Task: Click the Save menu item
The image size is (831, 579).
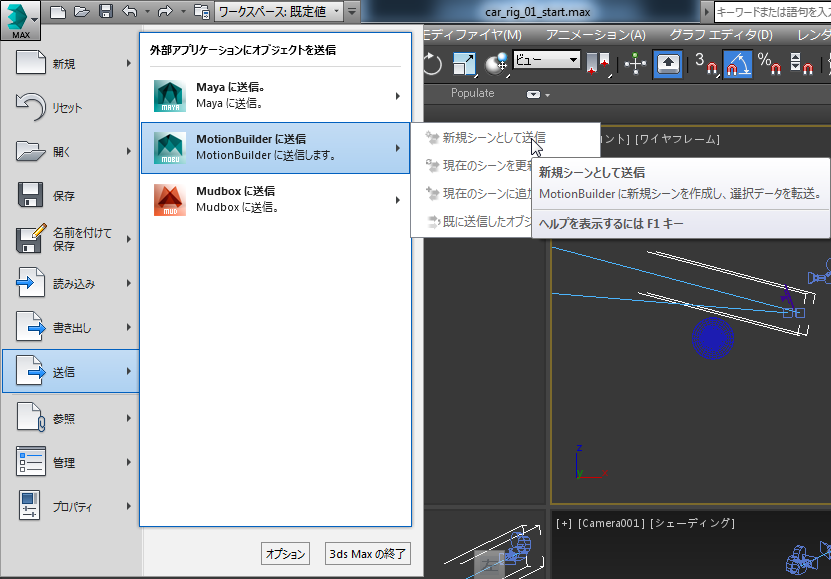Action: point(70,195)
